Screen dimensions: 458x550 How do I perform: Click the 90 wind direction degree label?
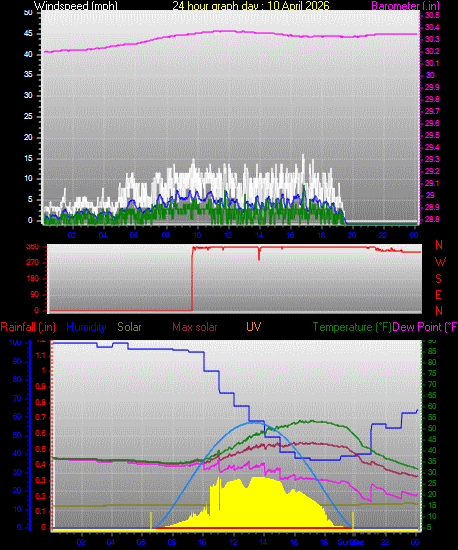(35, 295)
